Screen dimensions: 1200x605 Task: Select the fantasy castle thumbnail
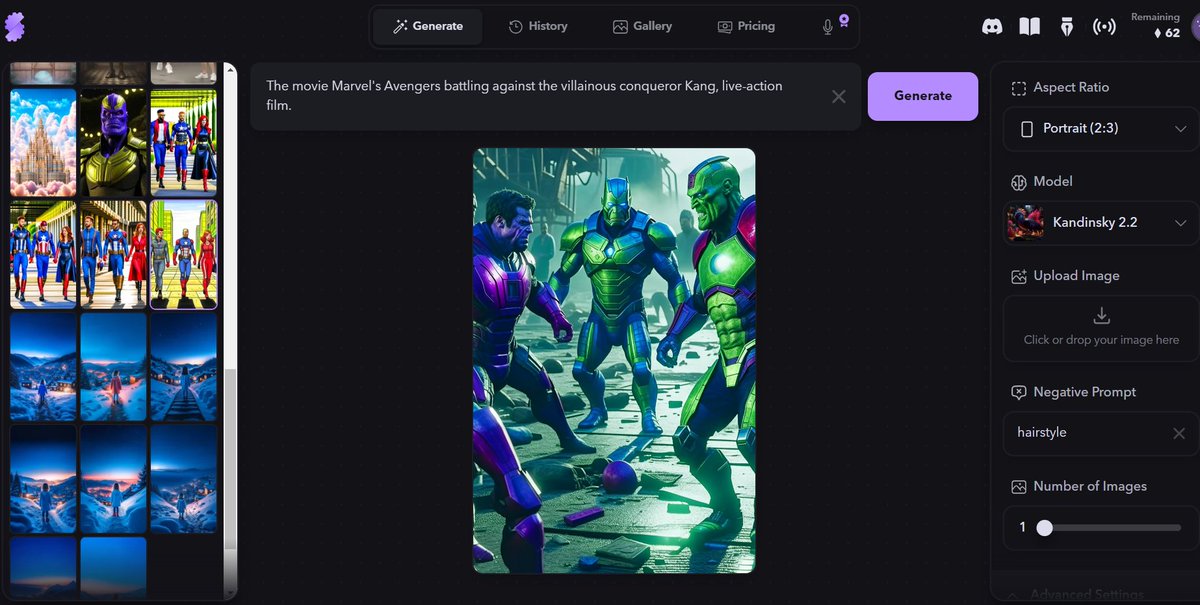click(43, 142)
